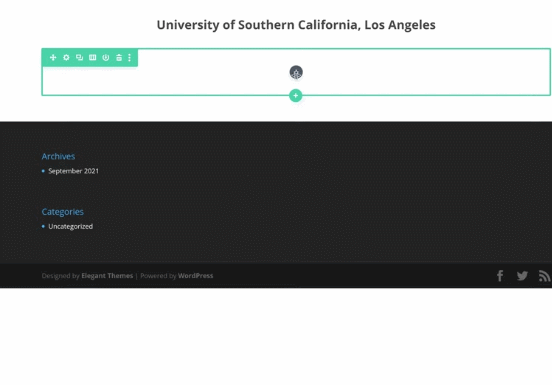Save row to library power icon
Image resolution: width=552 pixels, height=385 pixels.
pos(106,57)
